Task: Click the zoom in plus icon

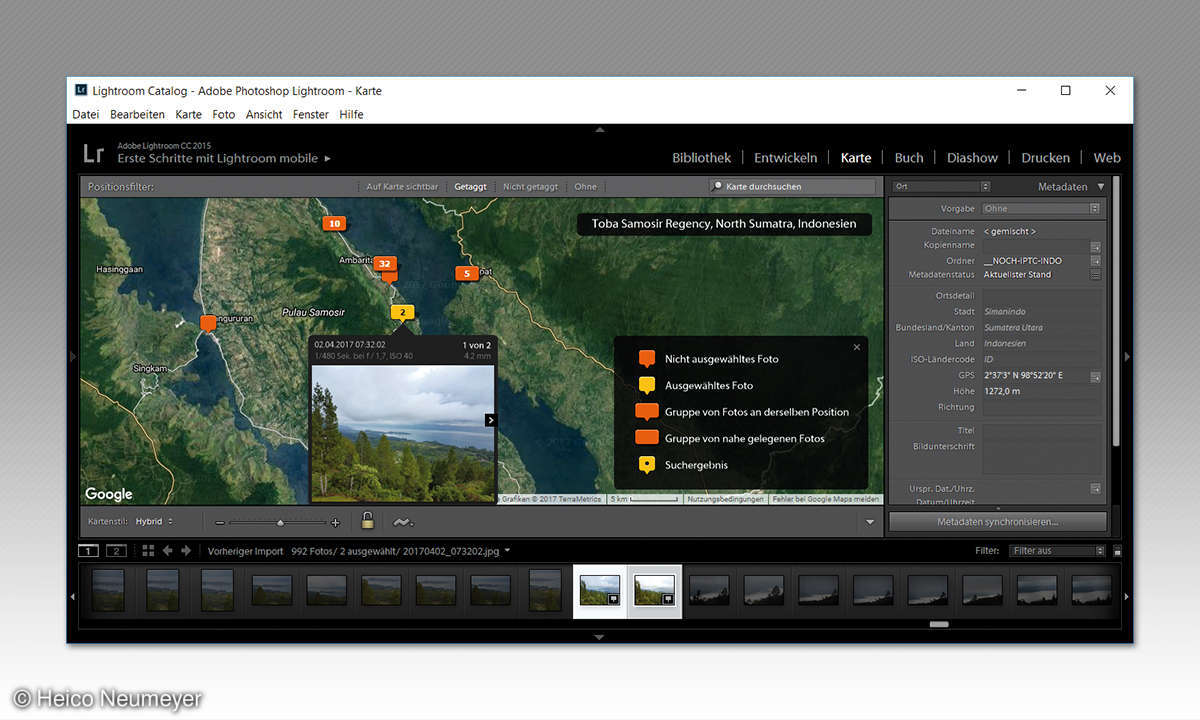Action: coord(335,522)
